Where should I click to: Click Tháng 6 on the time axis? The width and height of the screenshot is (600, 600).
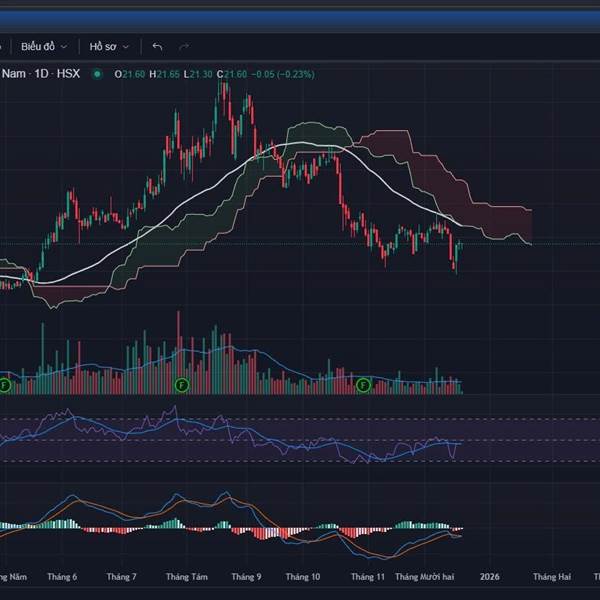pyautogui.click(x=62, y=577)
